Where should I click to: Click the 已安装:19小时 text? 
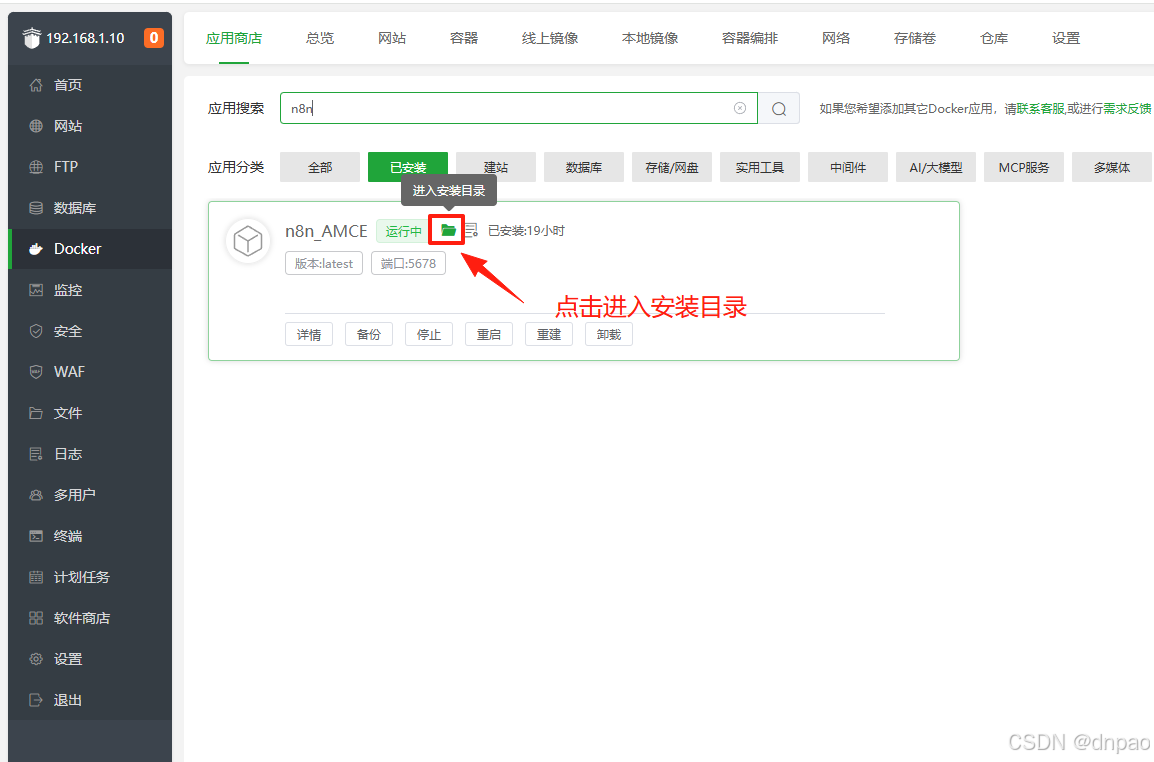click(x=526, y=231)
